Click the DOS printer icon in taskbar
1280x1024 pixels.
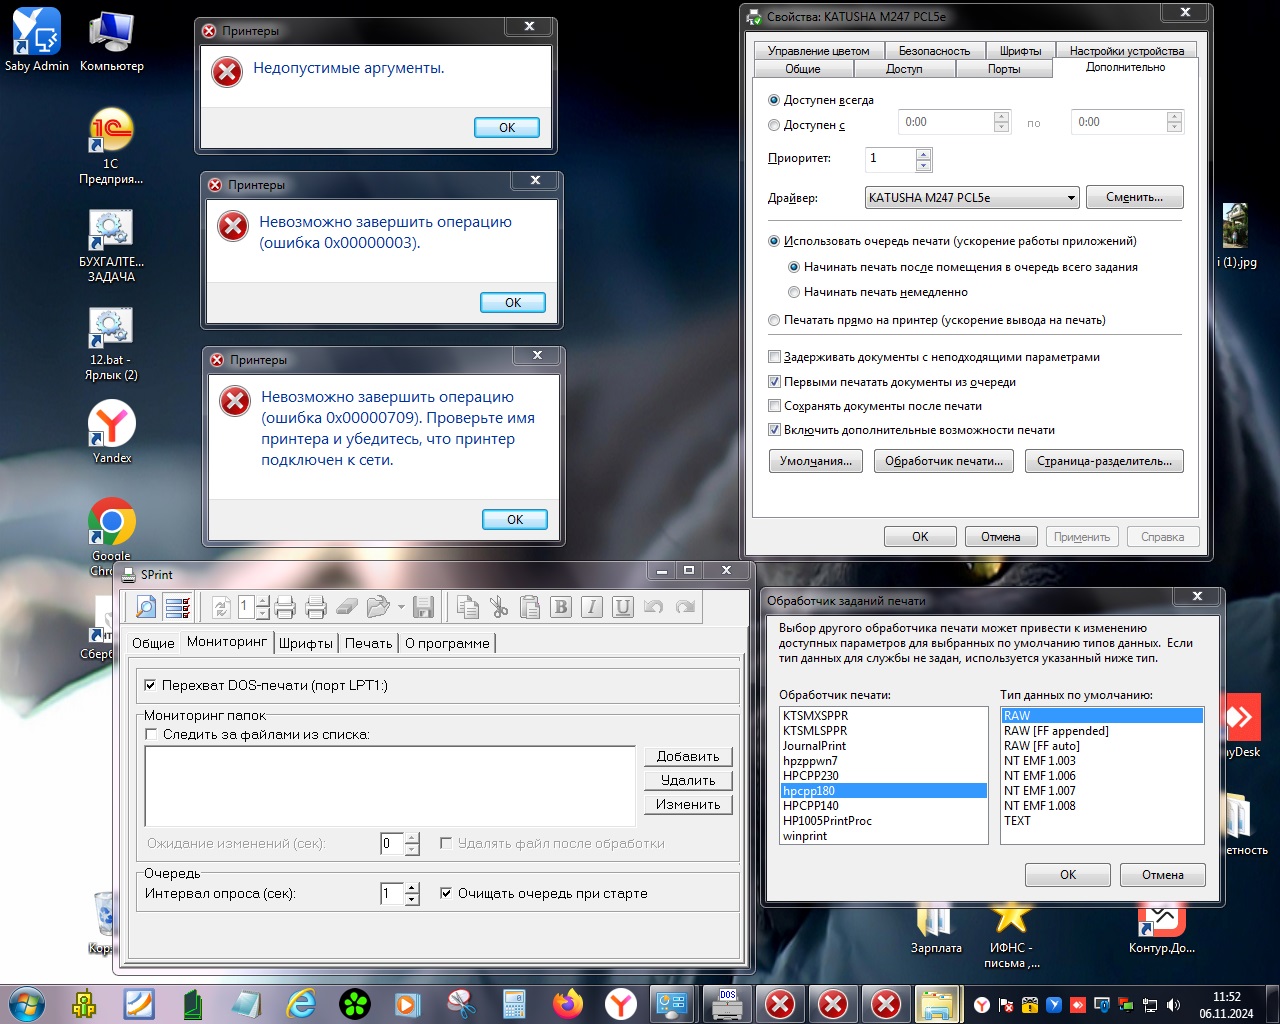click(728, 1004)
